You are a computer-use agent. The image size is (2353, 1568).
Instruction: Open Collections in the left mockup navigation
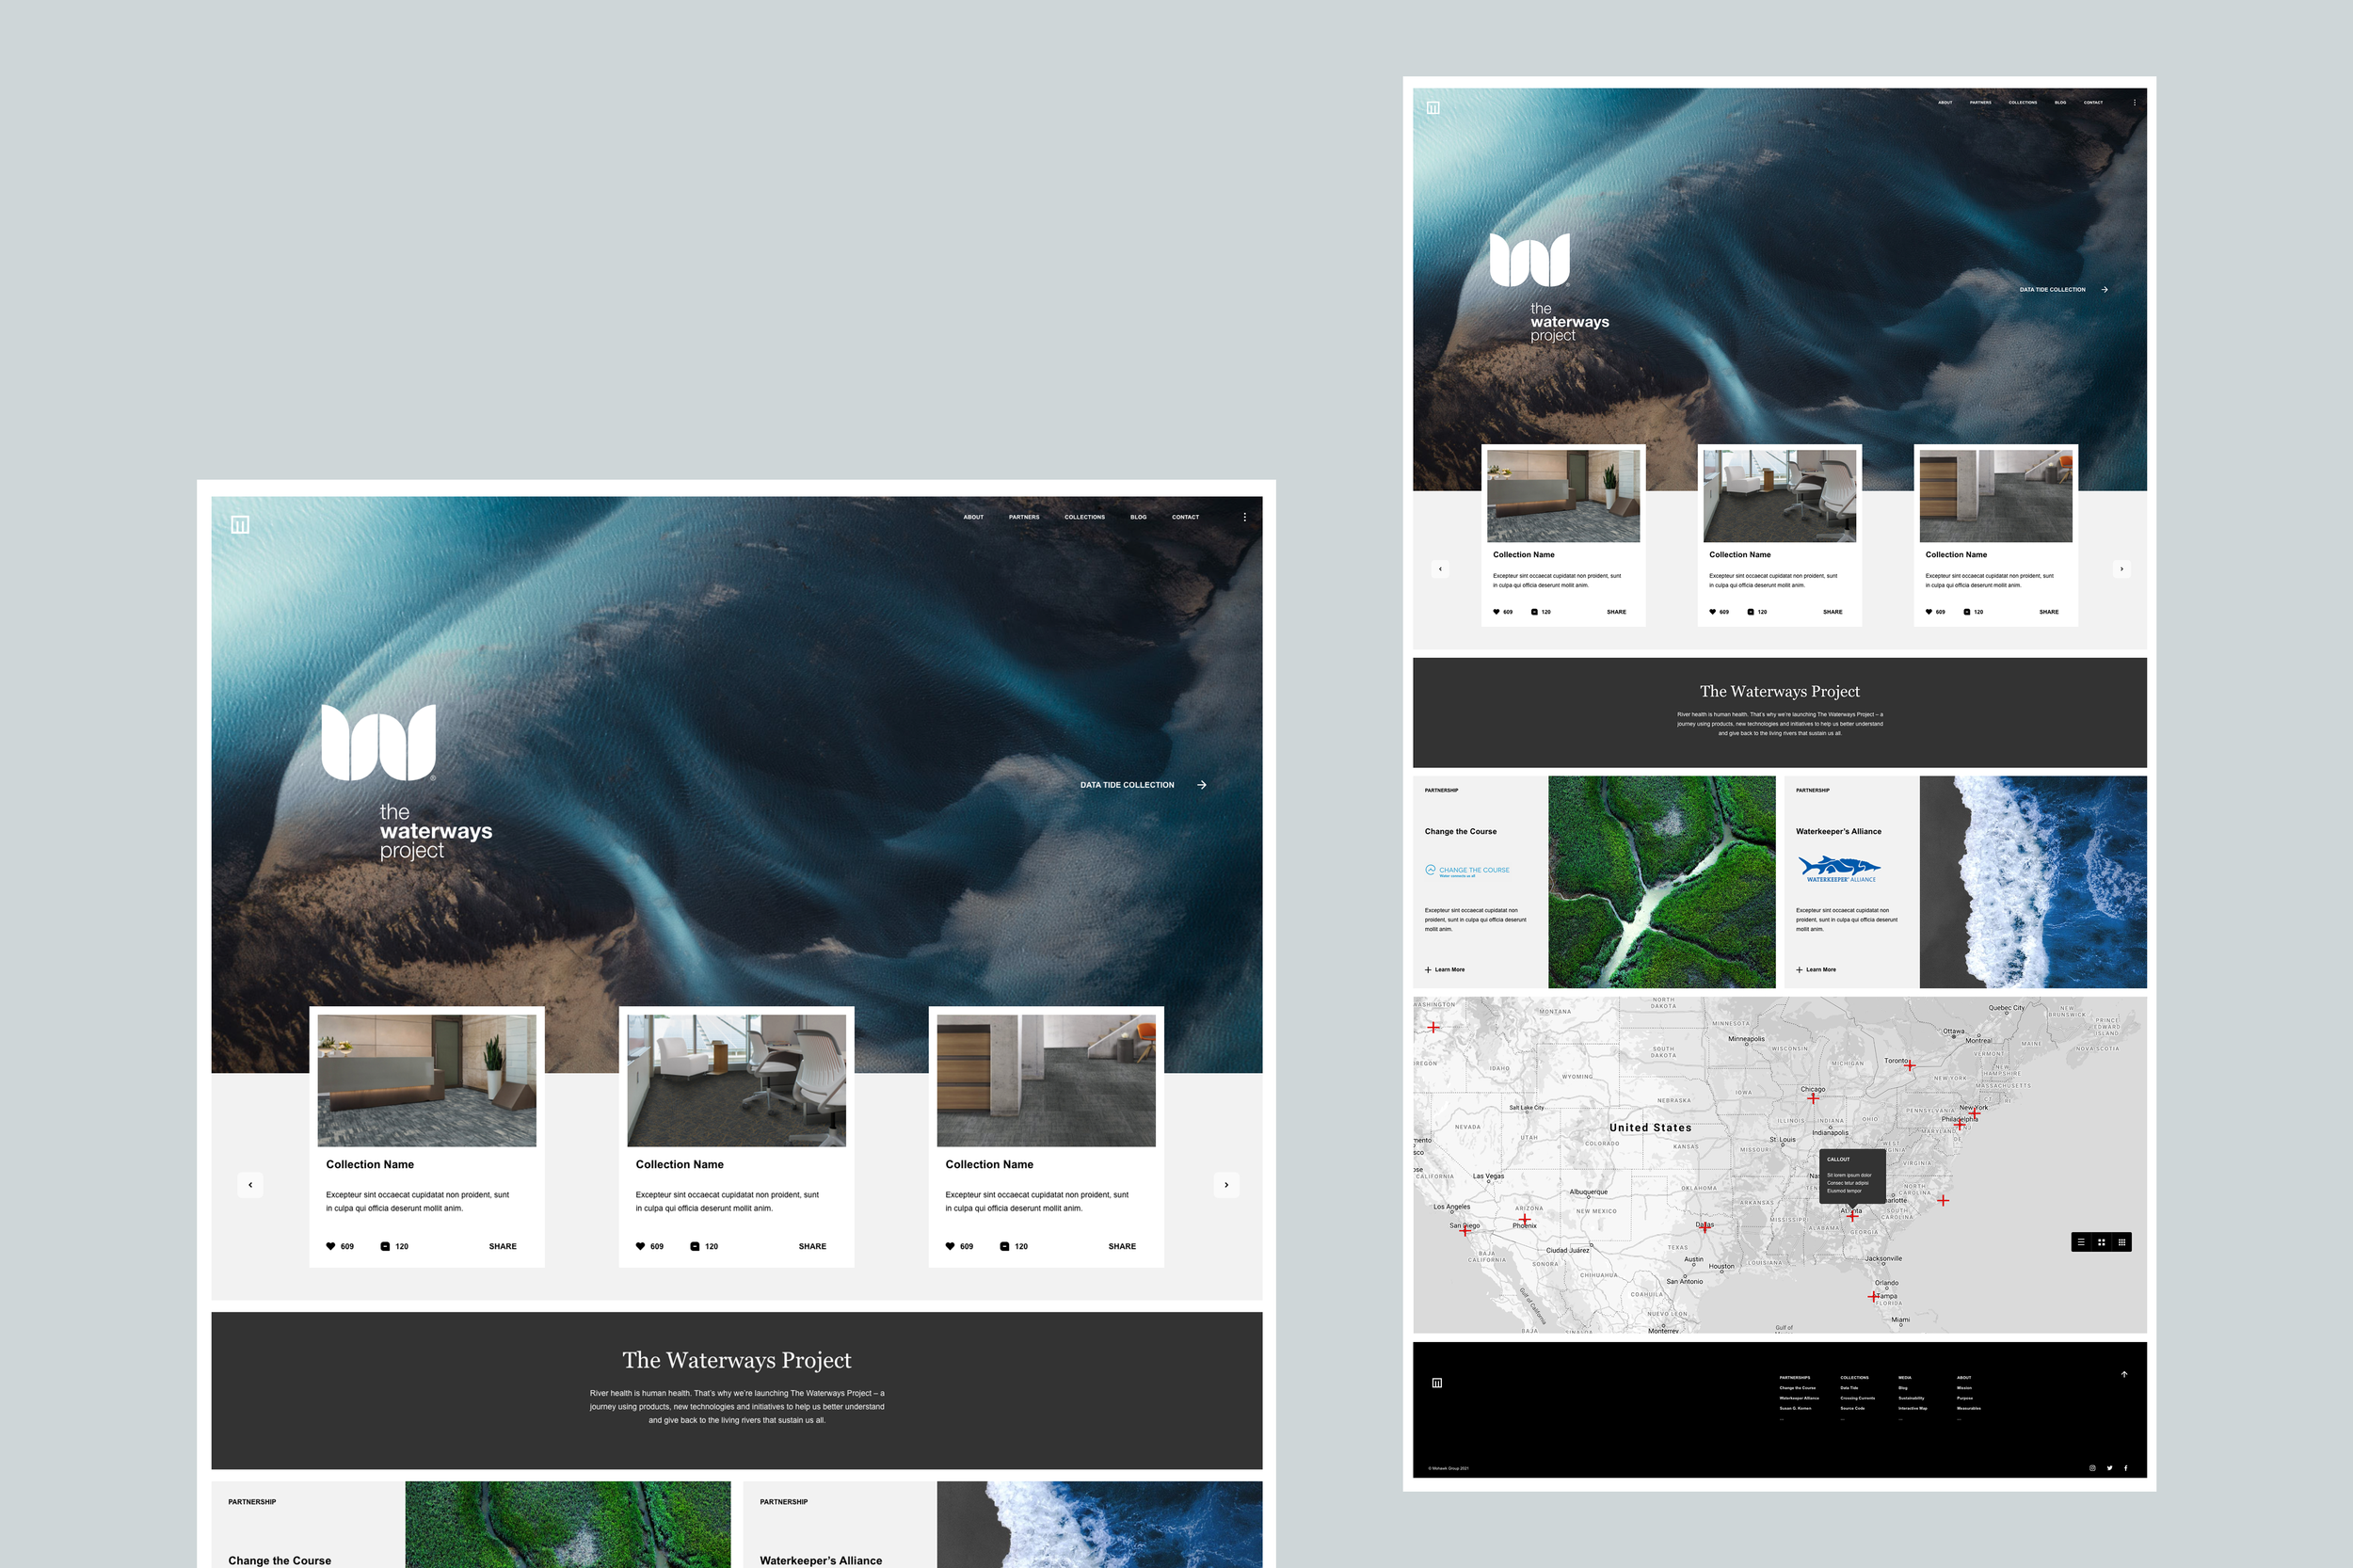[1085, 517]
